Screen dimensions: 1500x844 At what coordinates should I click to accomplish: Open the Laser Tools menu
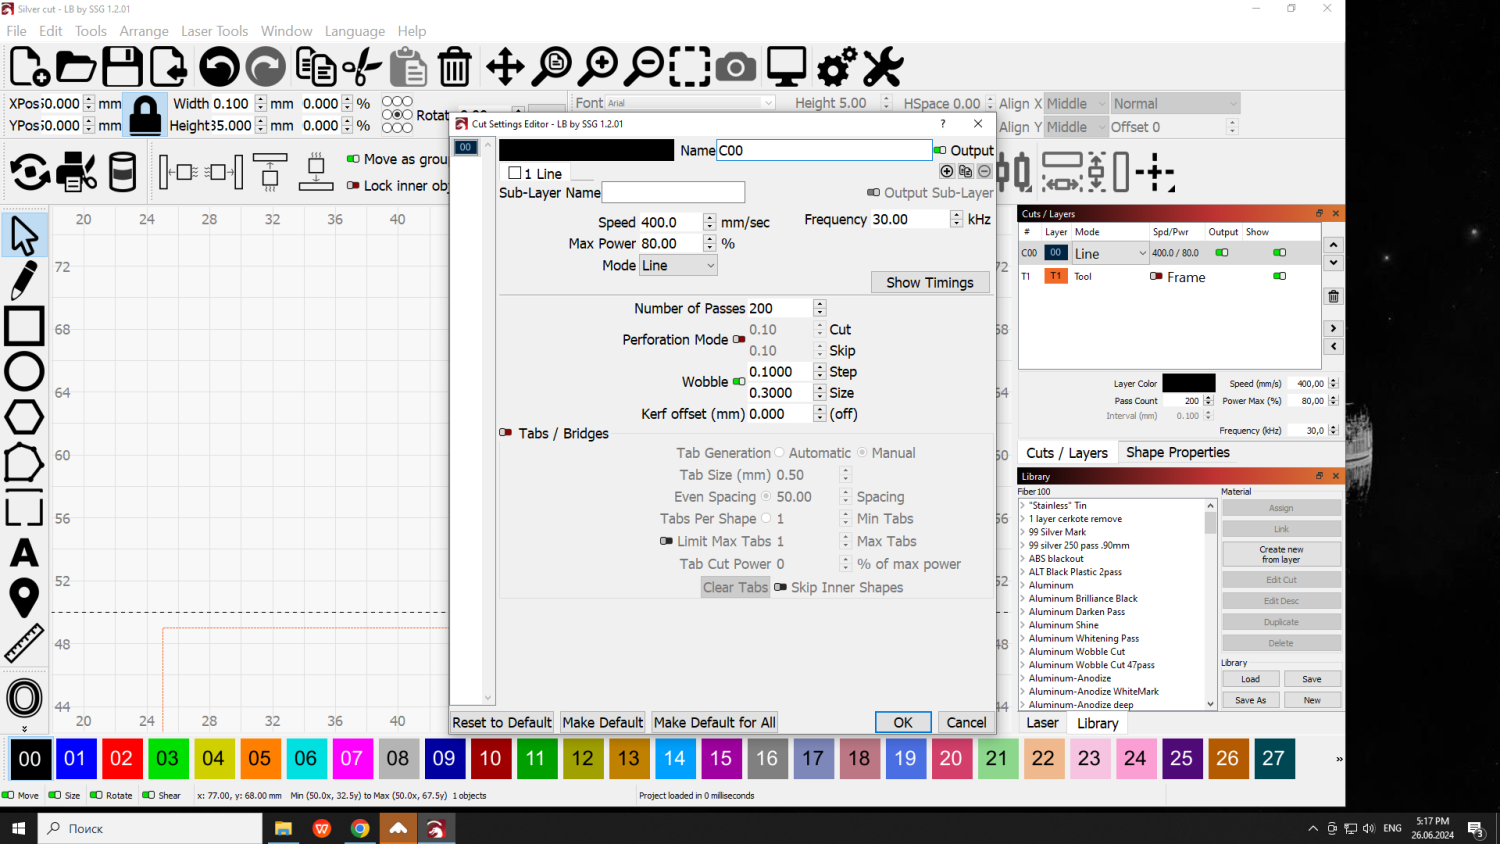214,31
